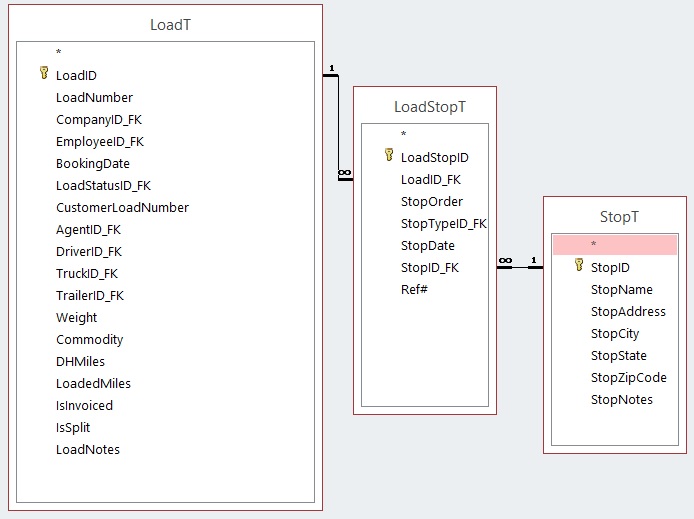
Task: Click LoadID_FK in LoadStopT
Action: click(x=431, y=179)
